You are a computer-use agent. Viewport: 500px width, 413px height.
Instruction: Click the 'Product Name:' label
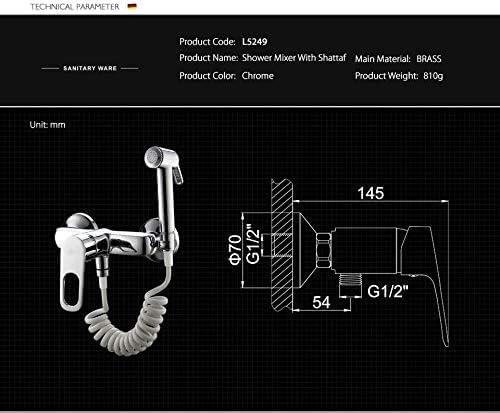pos(209,58)
